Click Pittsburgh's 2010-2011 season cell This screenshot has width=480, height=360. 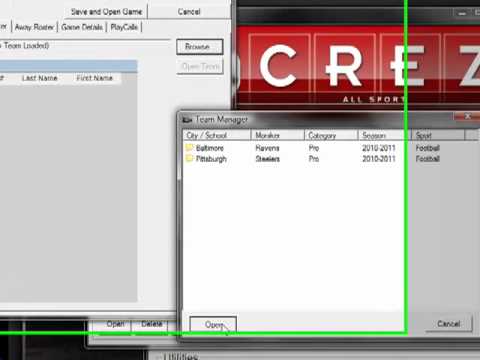pos(379,159)
